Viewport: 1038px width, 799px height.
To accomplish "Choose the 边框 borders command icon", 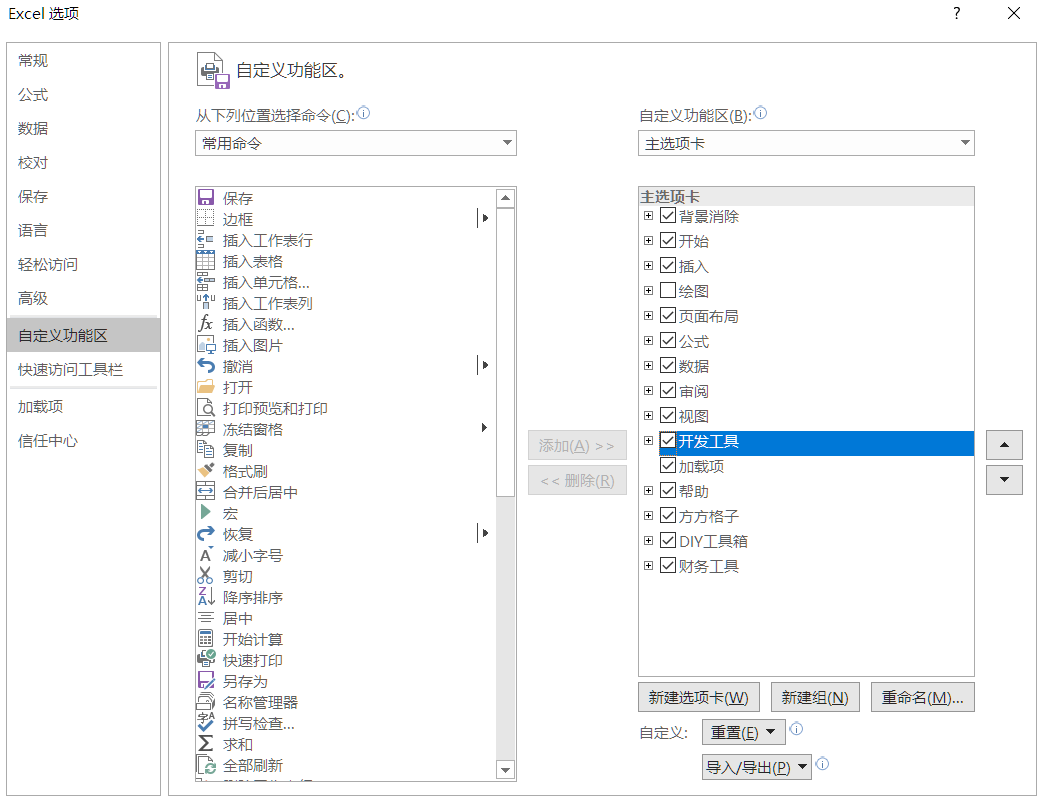I will (x=206, y=218).
